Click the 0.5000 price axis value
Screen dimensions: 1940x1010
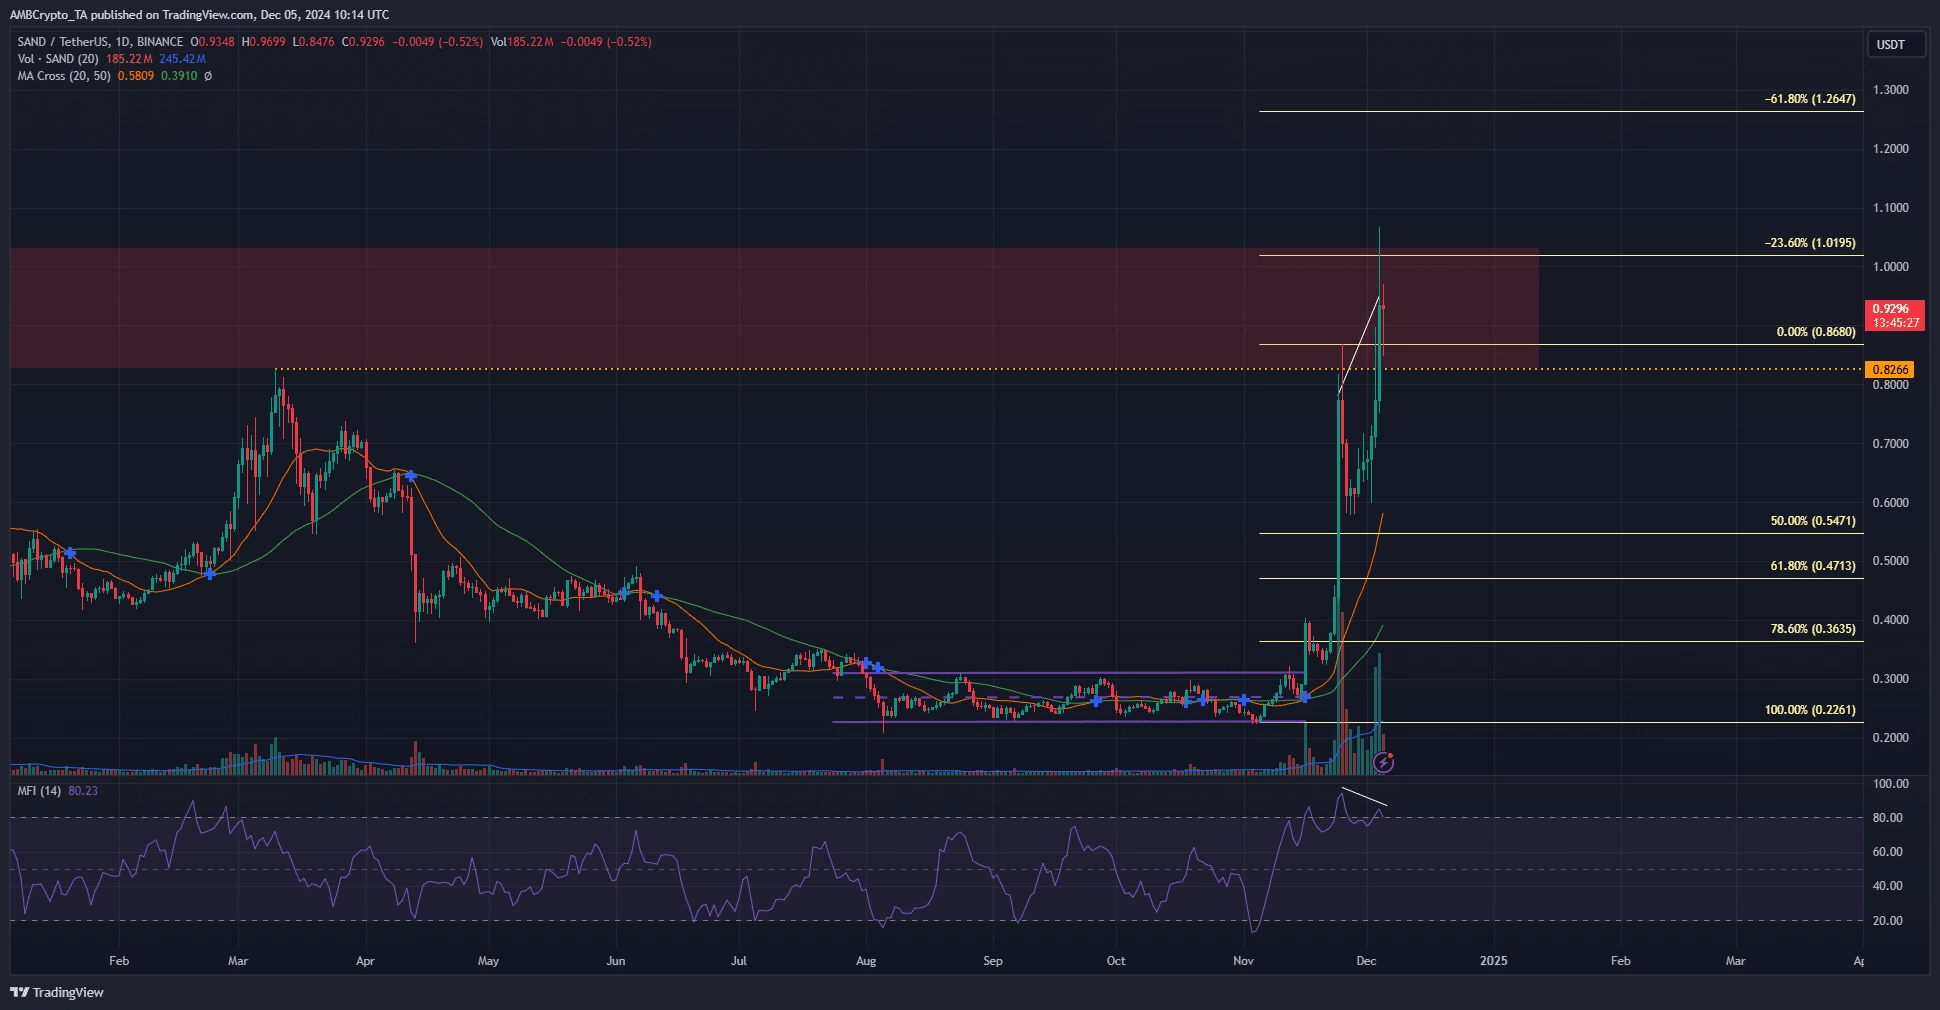click(1891, 561)
